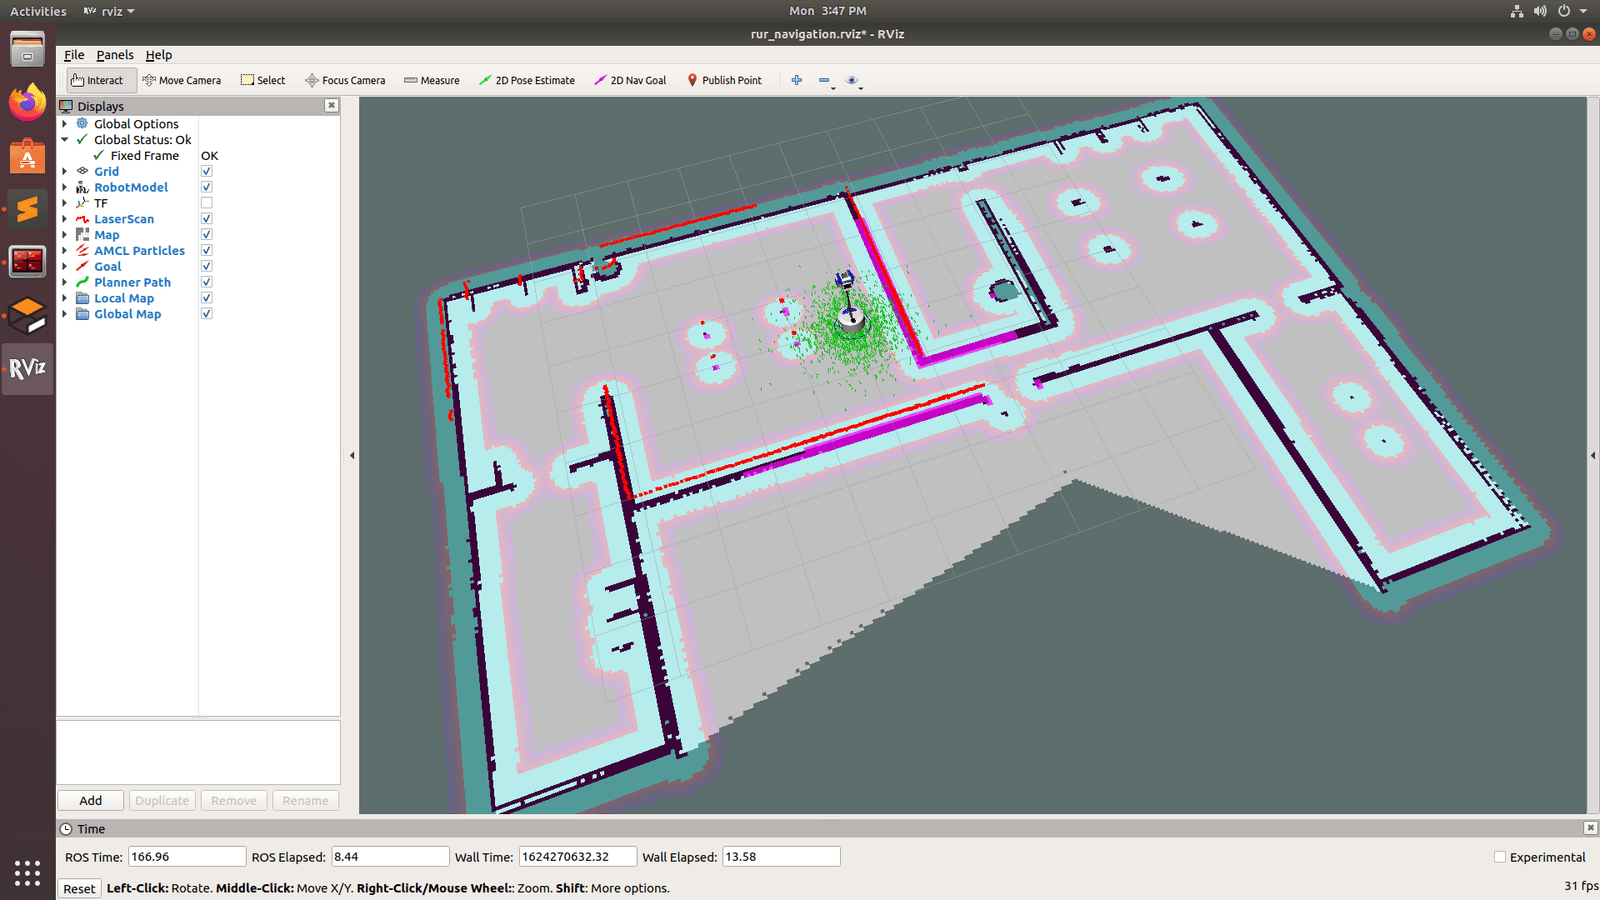The width and height of the screenshot is (1600, 900).
Task: Toggle the Experimental checkbox
Action: click(1499, 857)
